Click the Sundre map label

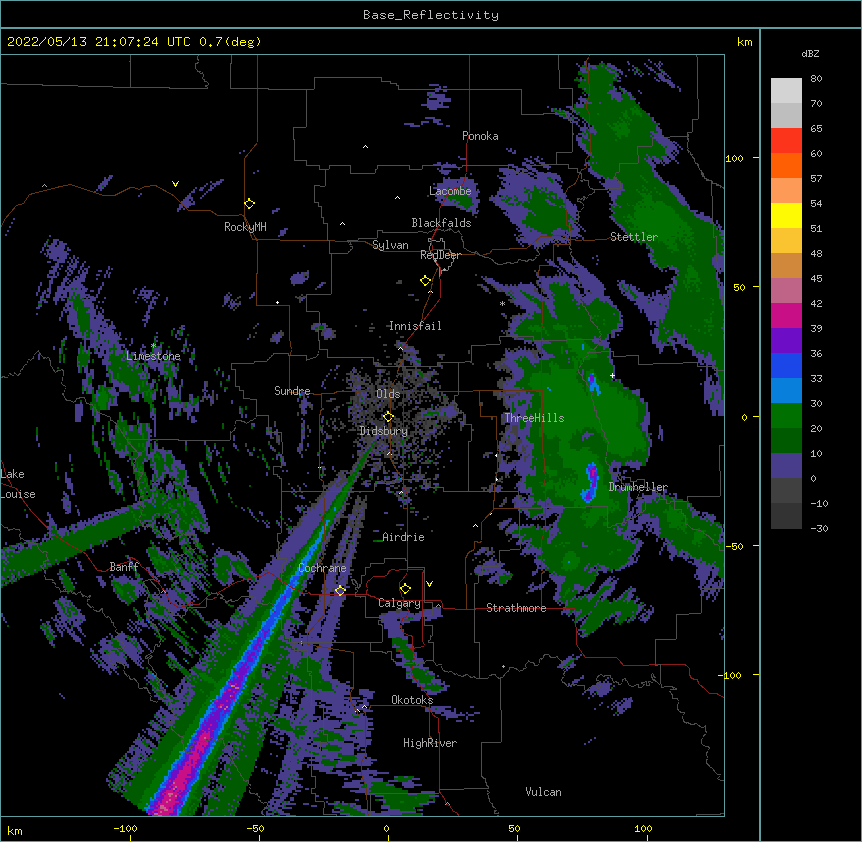click(x=292, y=391)
